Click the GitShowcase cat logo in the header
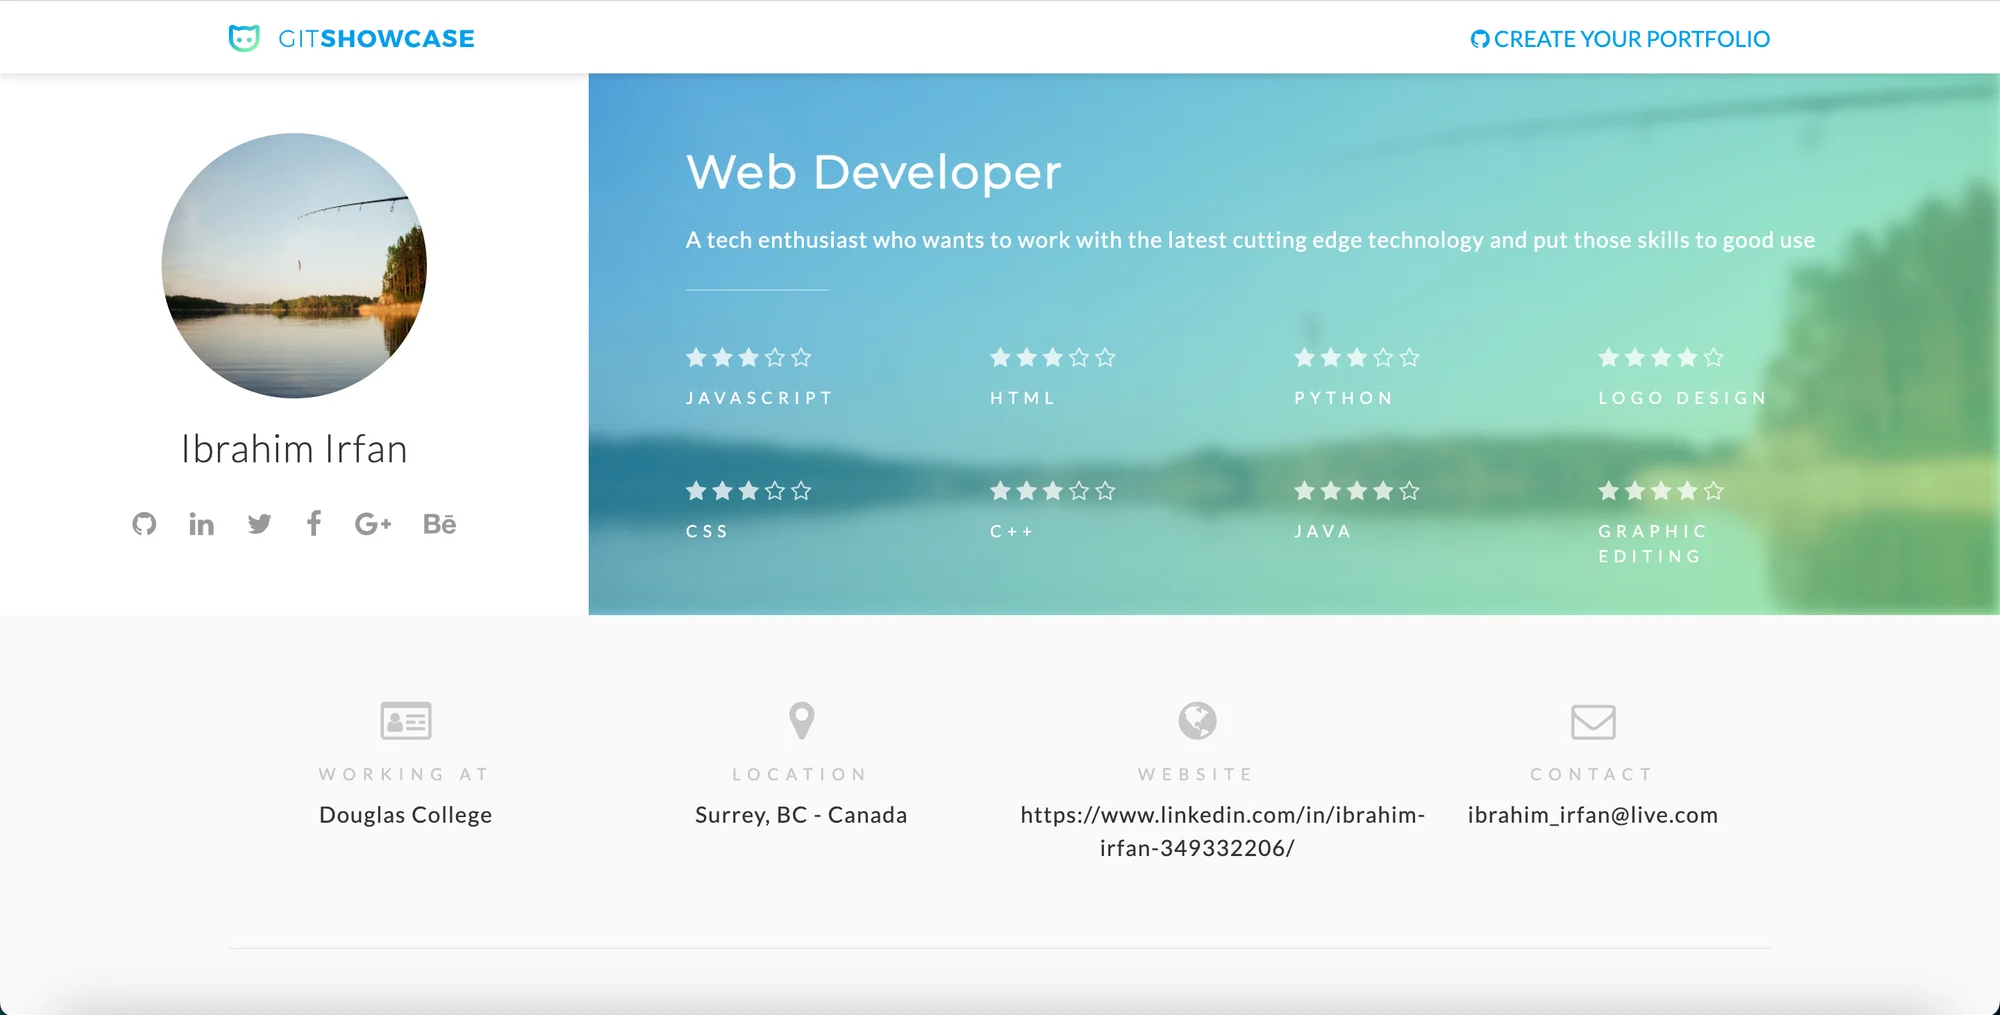This screenshot has height=1015, width=2000. click(x=245, y=38)
